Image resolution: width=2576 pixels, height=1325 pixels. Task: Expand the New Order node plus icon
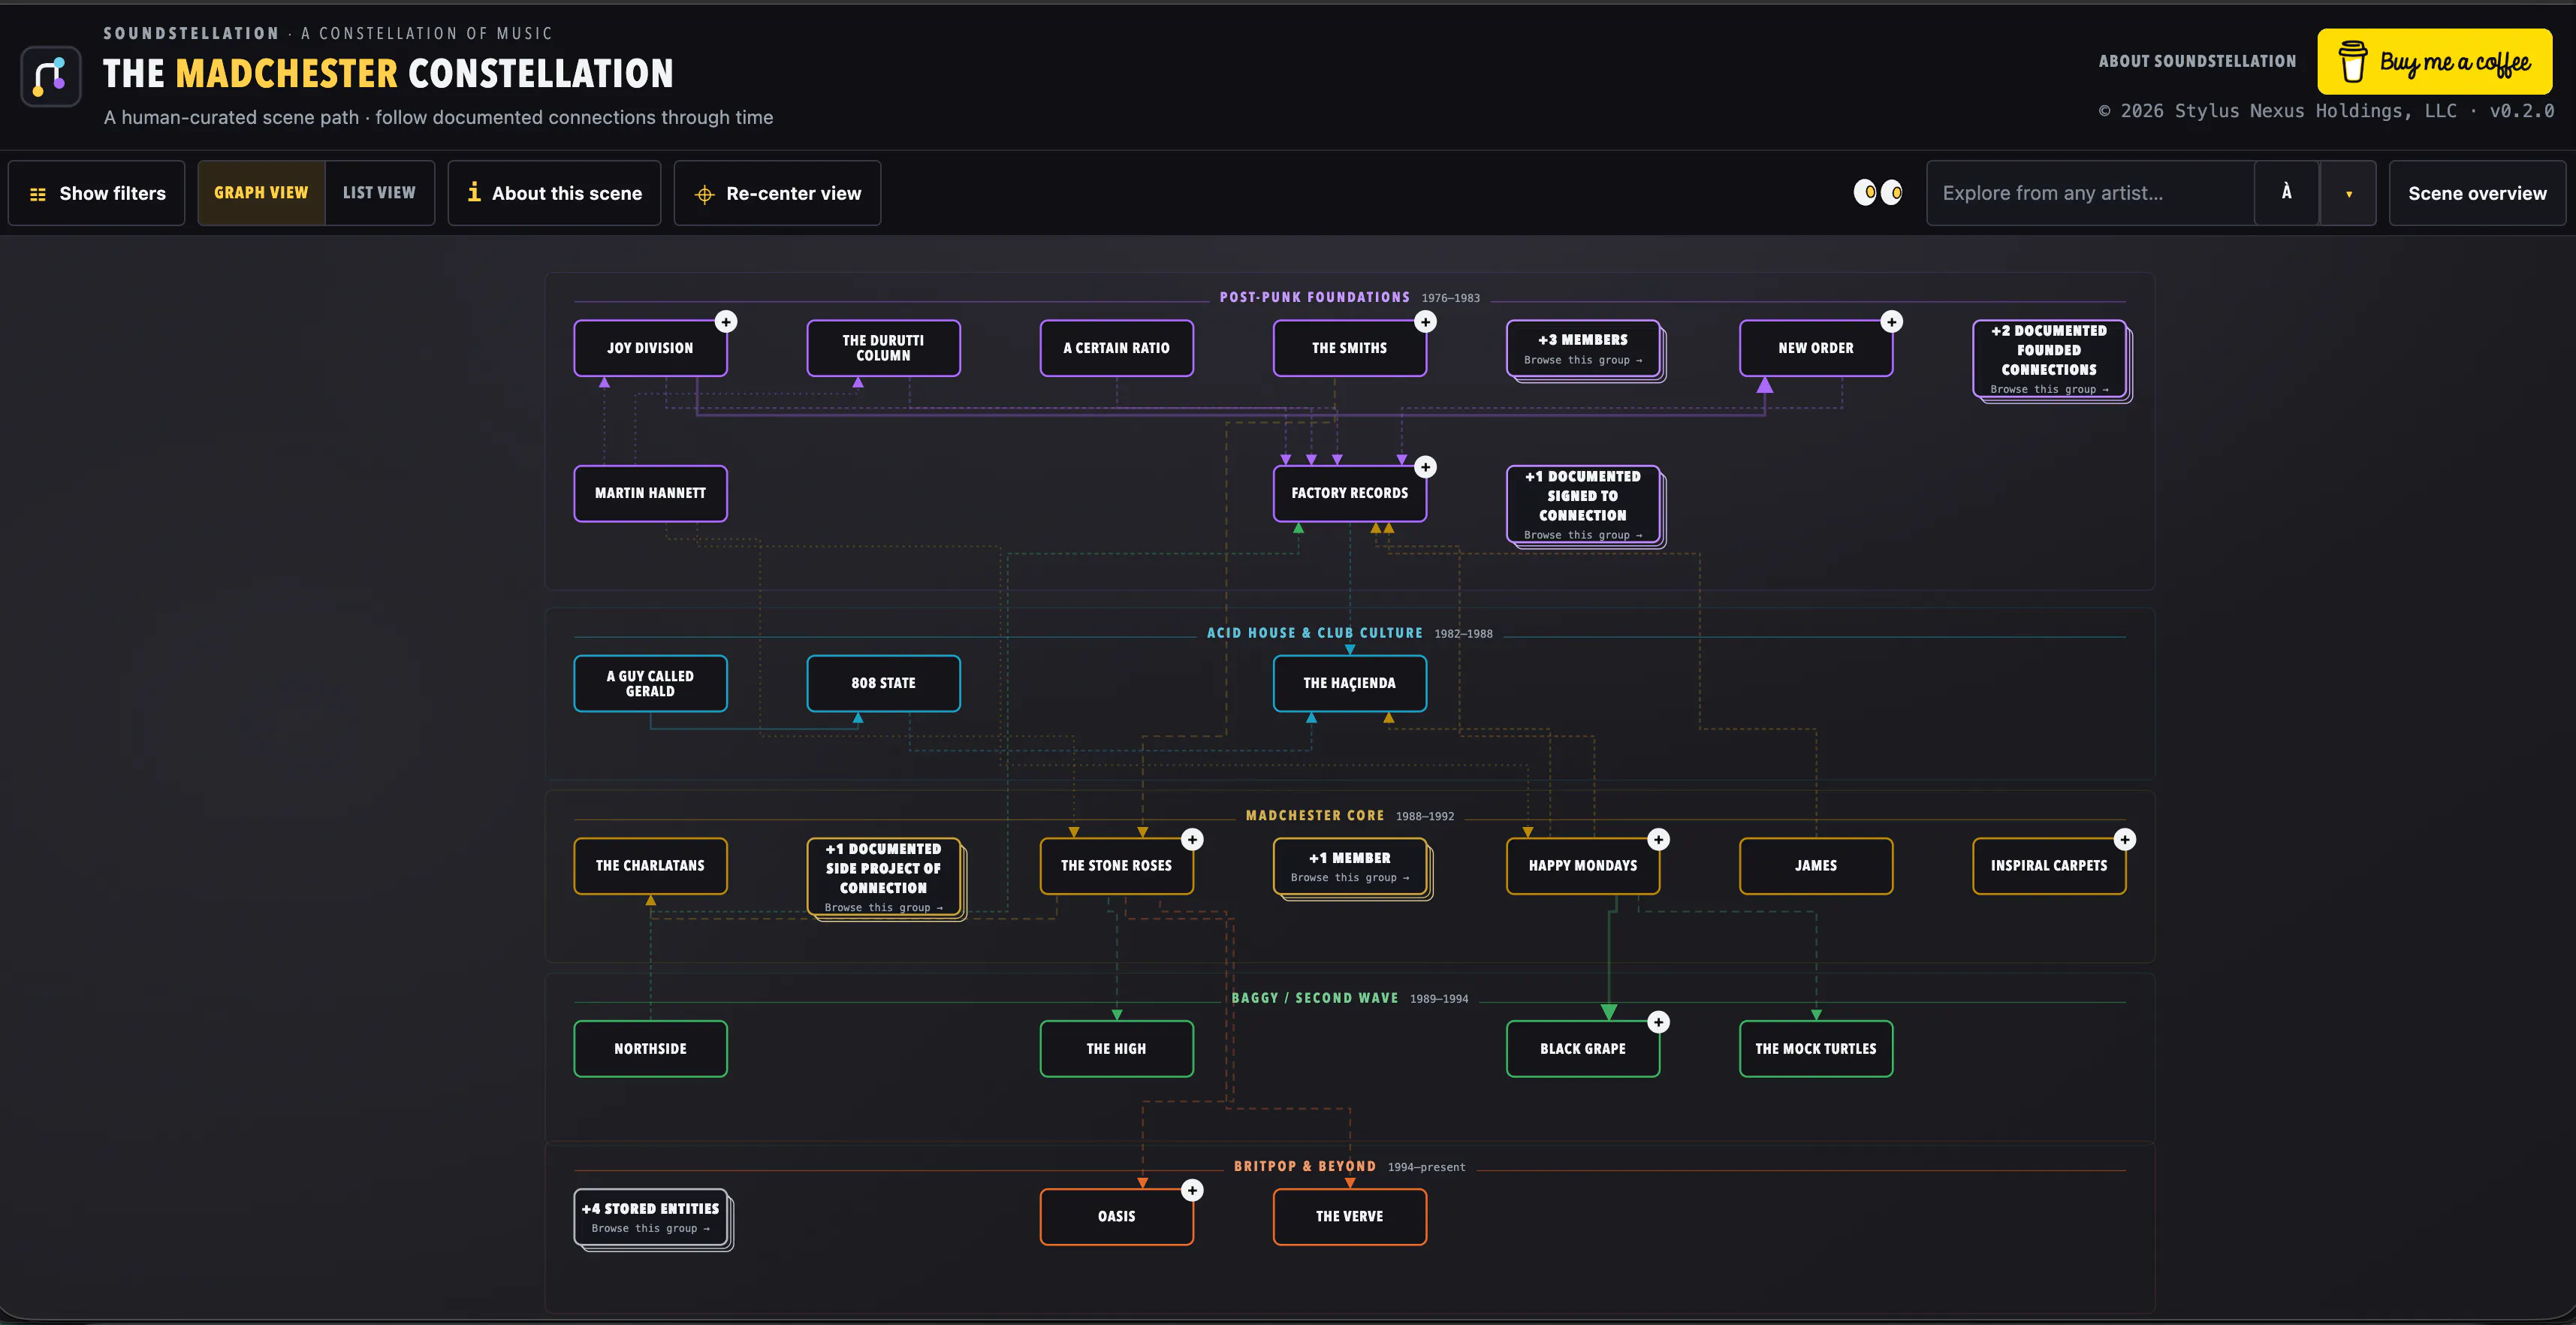click(x=1891, y=321)
